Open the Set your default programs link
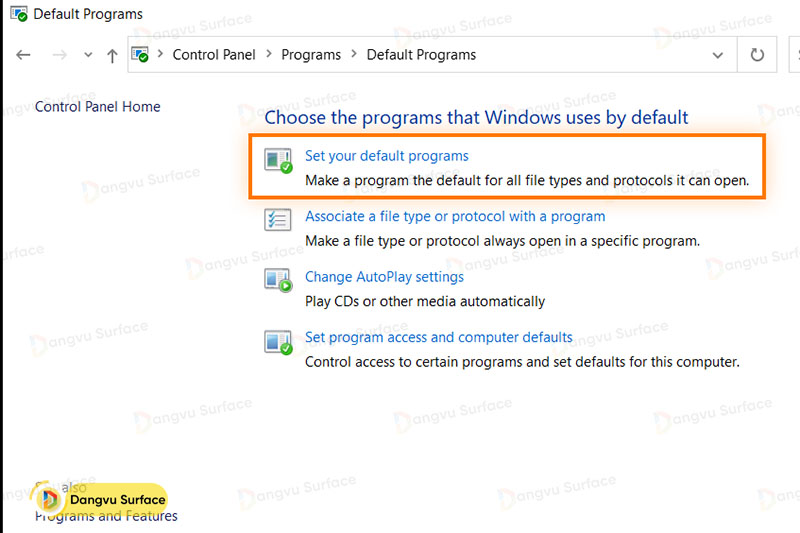800x533 pixels. point(386,156)
